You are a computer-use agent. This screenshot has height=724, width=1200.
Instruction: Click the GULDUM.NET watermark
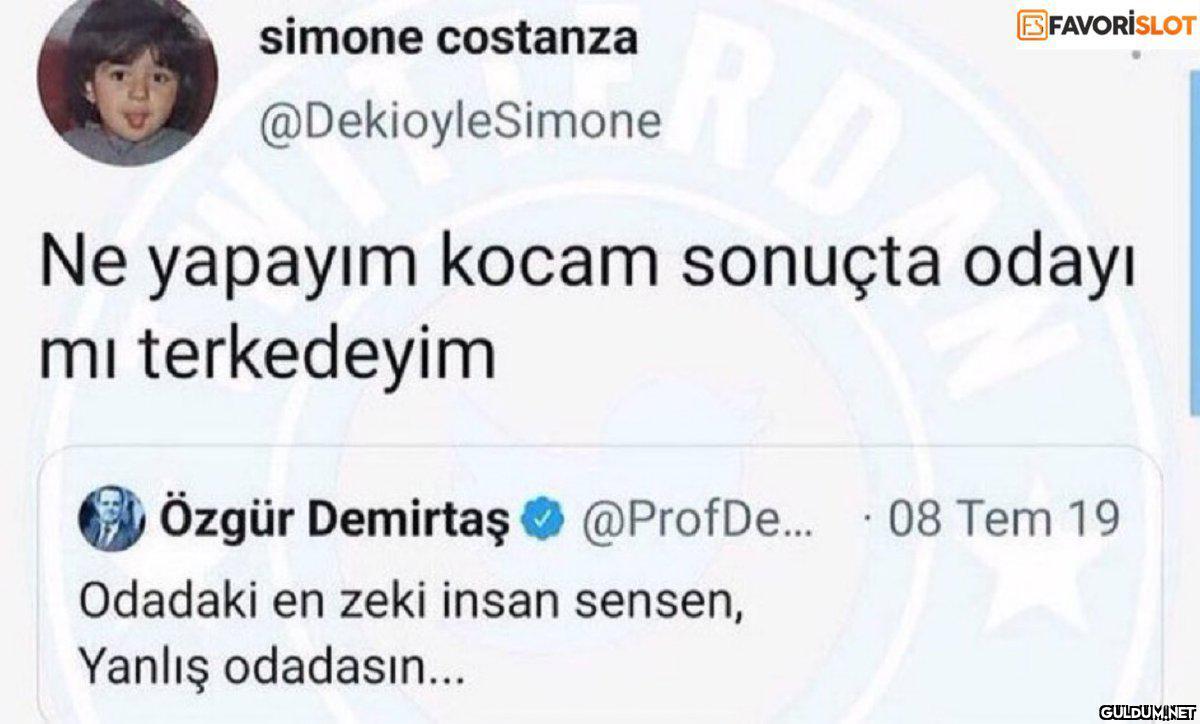(x=1148, y=712)
